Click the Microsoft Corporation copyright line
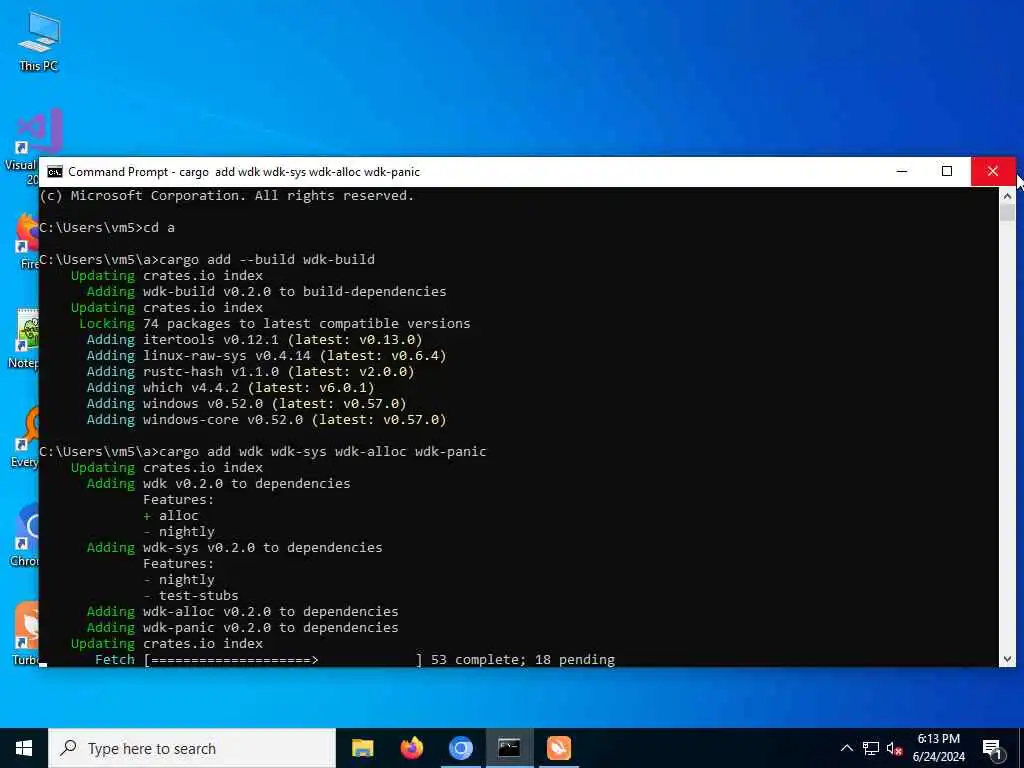Image resolution: width=1024 pixels, height=768 pixels. (x=227, y=195)
